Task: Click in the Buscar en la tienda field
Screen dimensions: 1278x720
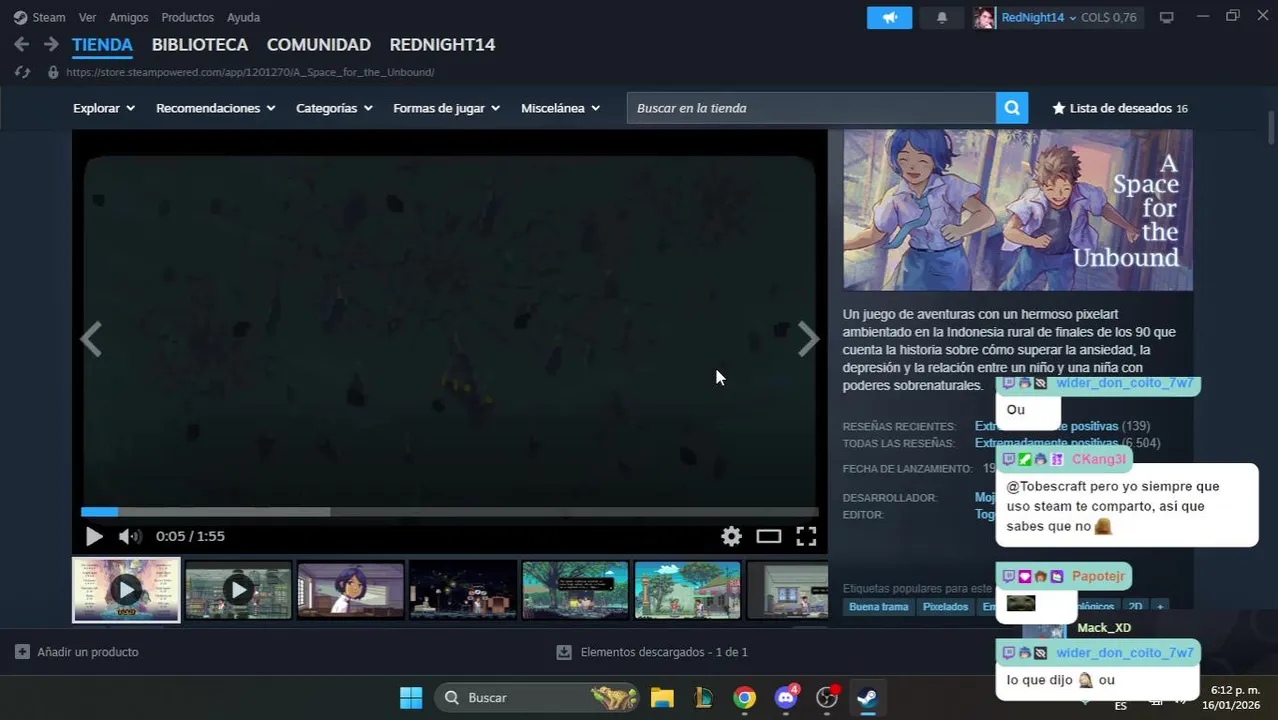Action: coord(811,108)
